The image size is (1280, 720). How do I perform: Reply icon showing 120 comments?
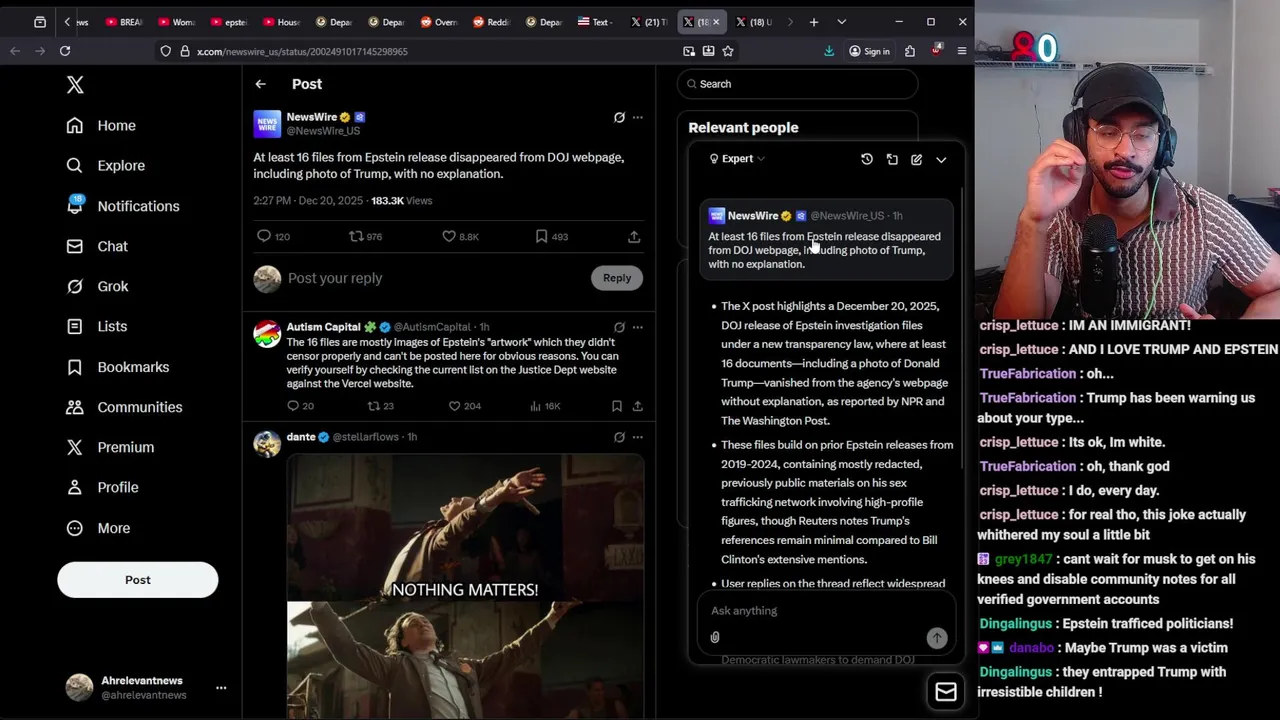coord(264,236)
